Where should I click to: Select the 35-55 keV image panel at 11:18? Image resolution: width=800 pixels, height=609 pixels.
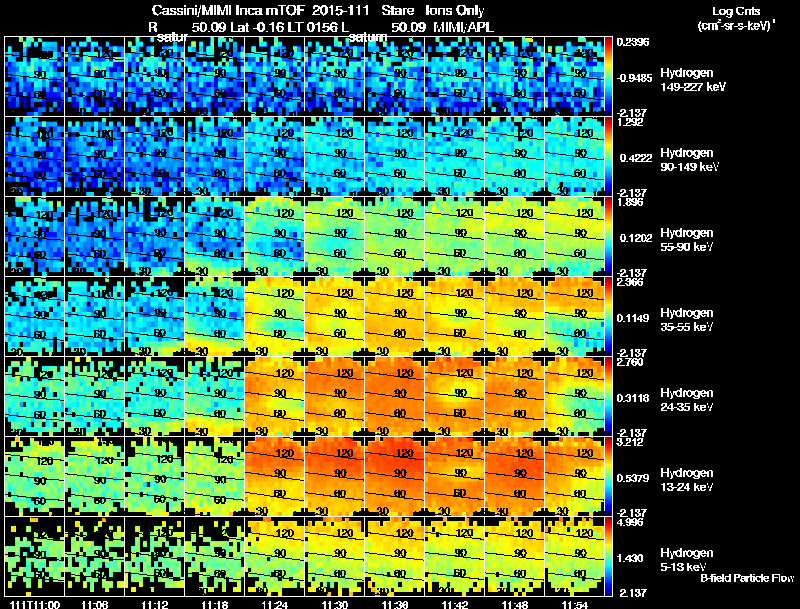(215, 317)
